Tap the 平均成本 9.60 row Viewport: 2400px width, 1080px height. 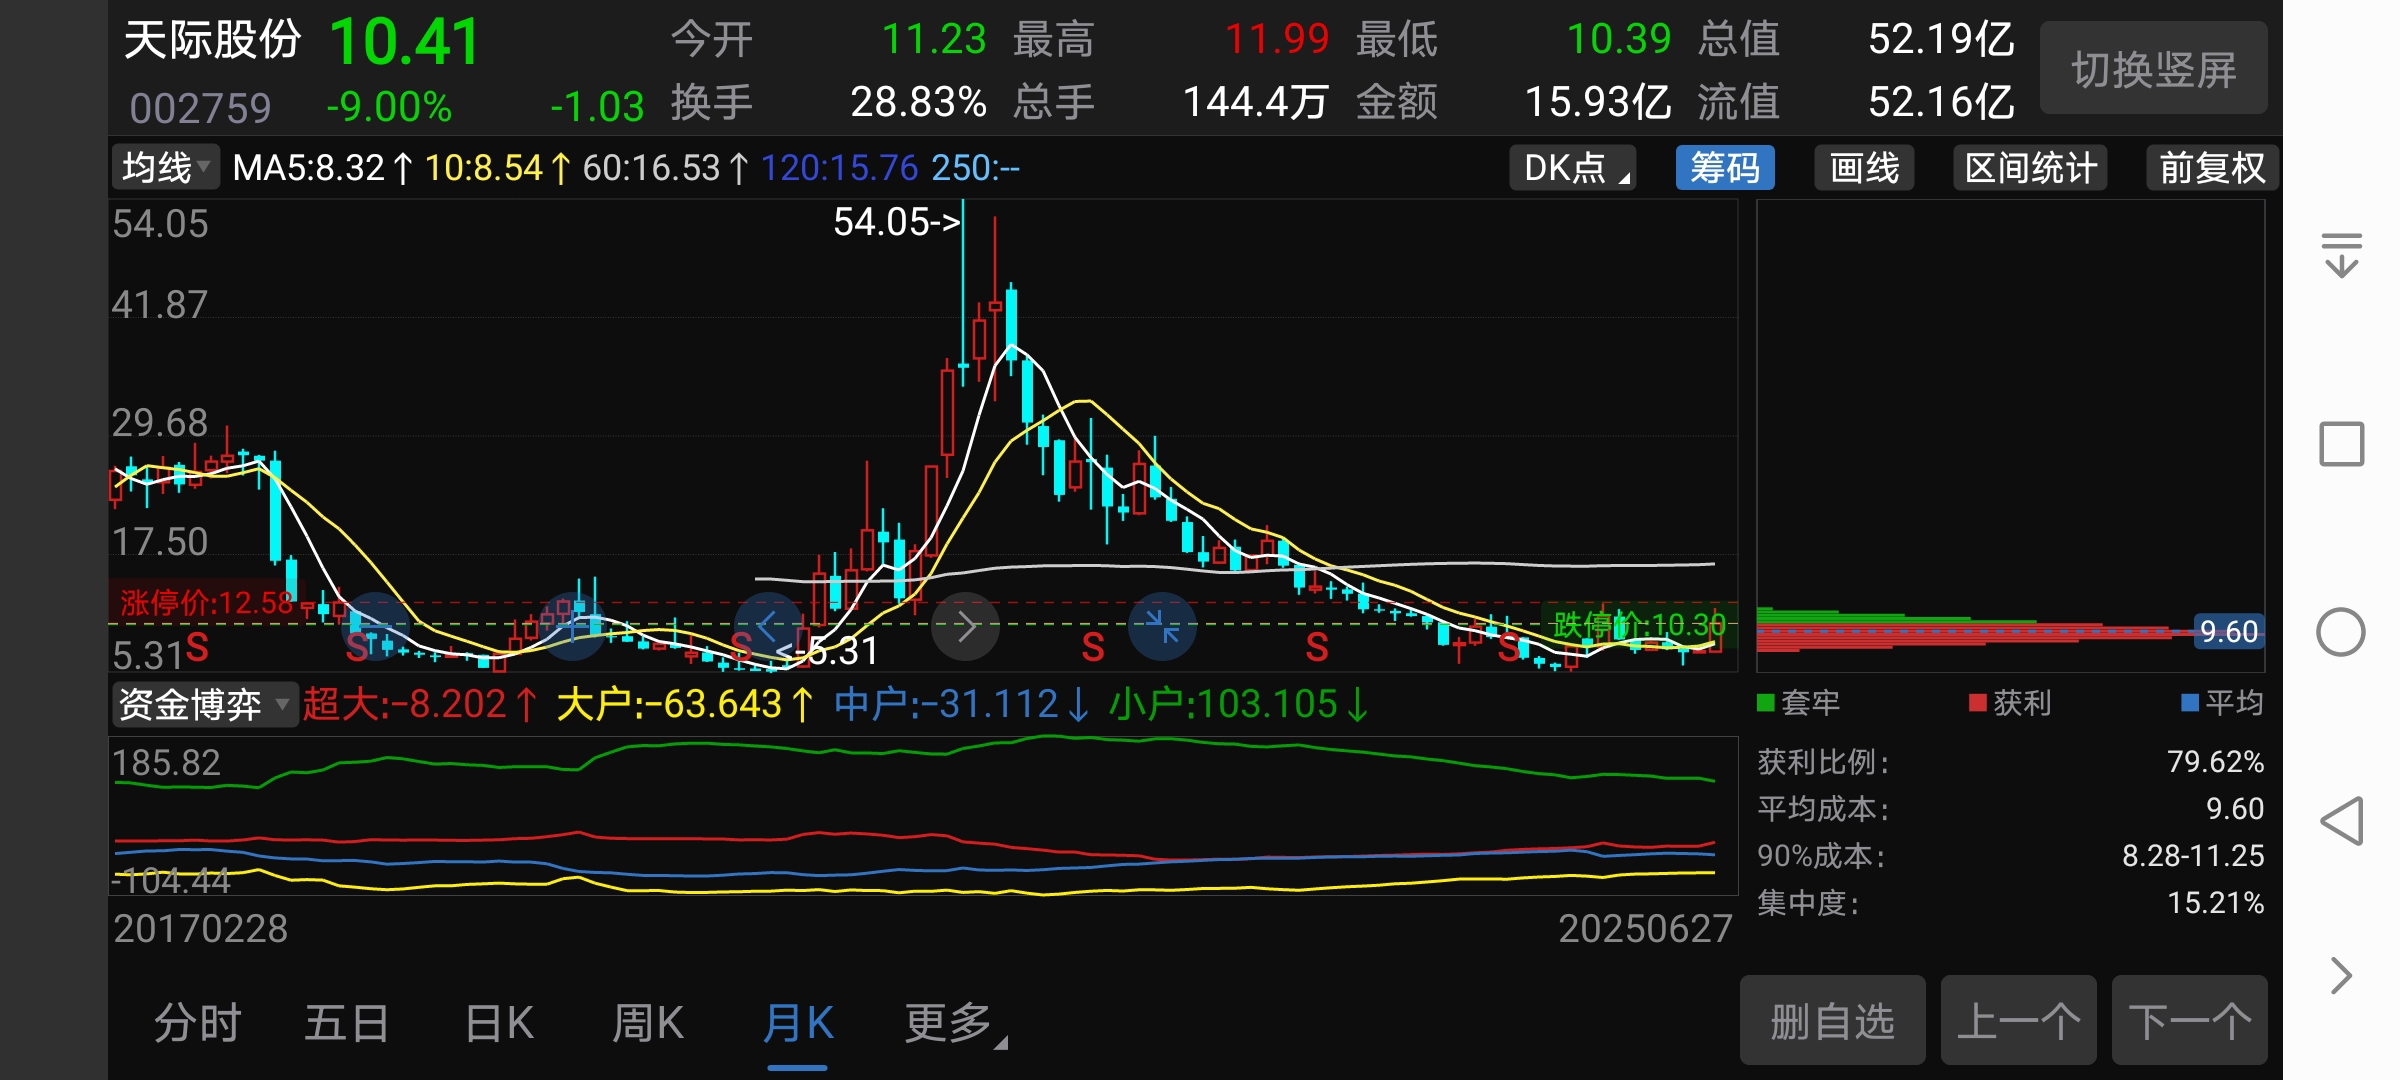[x=2010, y=808]
